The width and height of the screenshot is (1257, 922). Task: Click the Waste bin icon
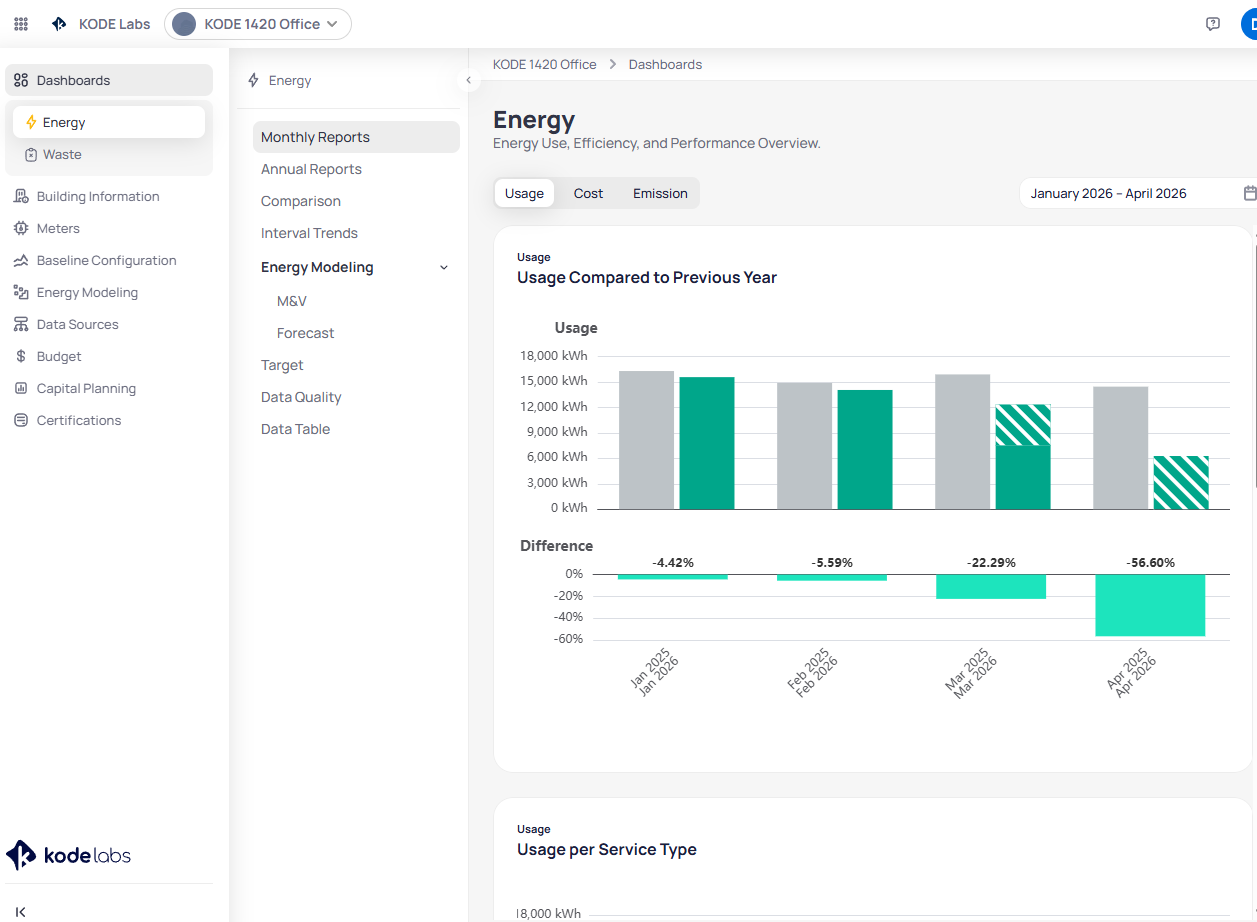point(31,154)
